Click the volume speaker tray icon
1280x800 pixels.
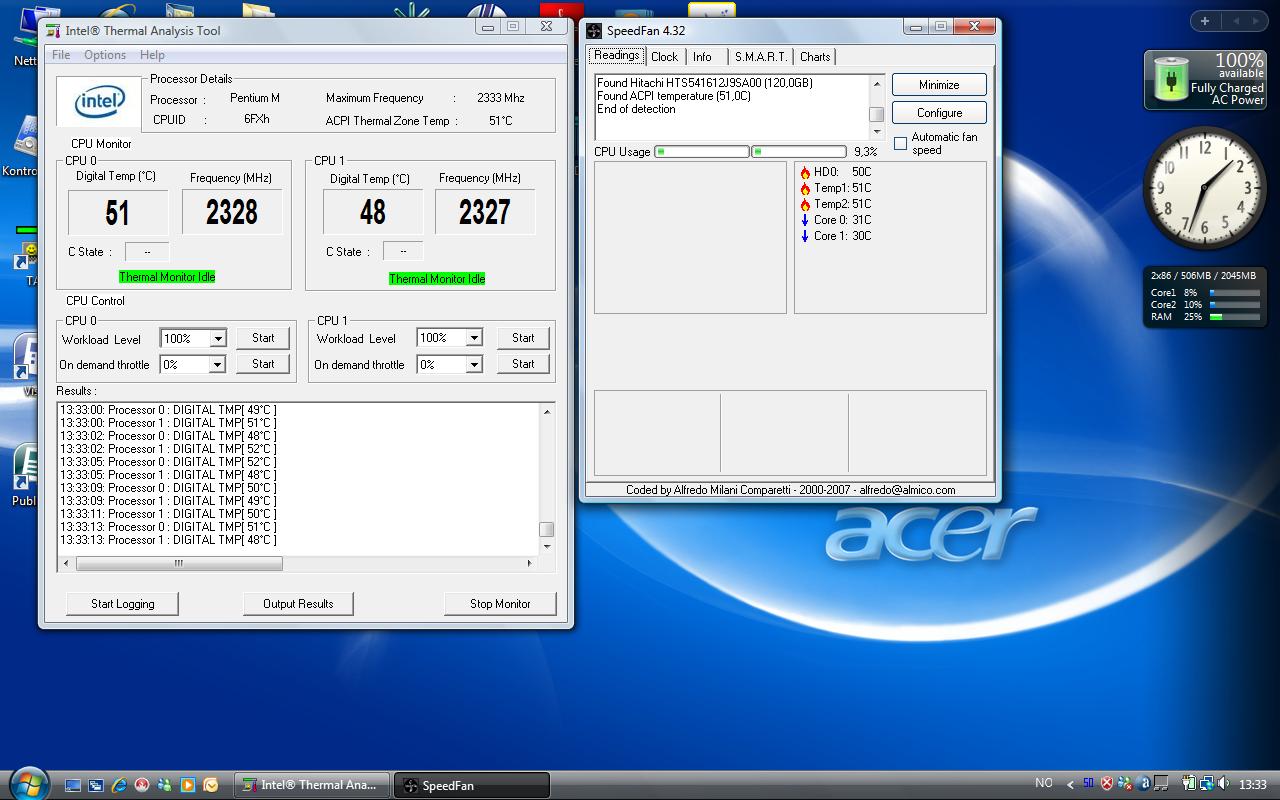pyautogui.click(x=1224, y=783)
